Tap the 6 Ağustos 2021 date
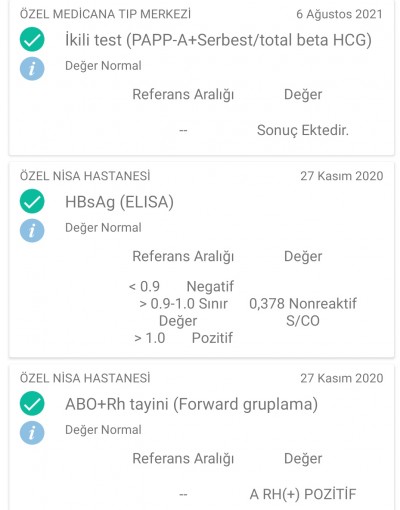Screen dimensions: 400x510 tap(339, 14)
